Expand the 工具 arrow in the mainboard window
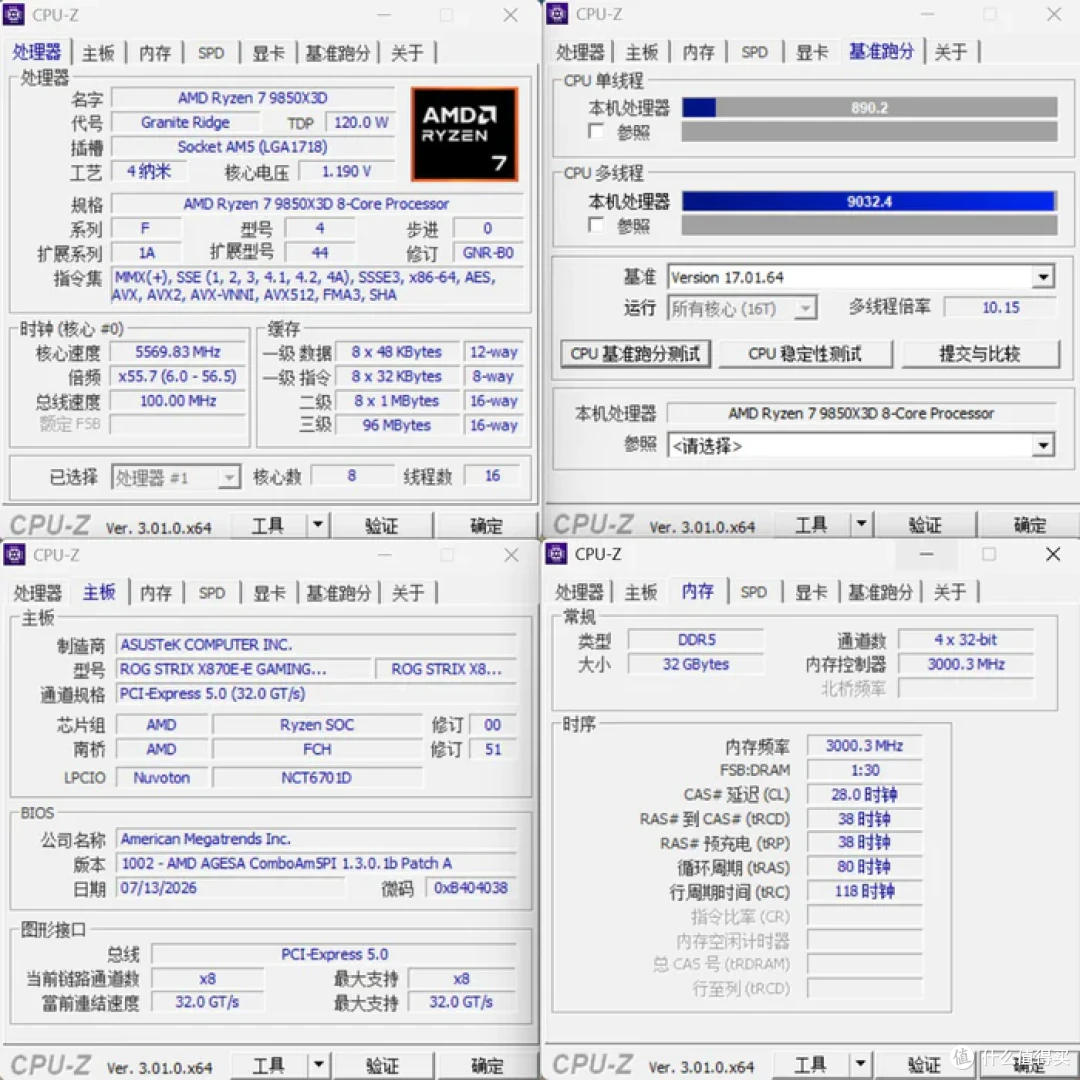This screenshot has height=1080, width=1080. (318, 1066)
